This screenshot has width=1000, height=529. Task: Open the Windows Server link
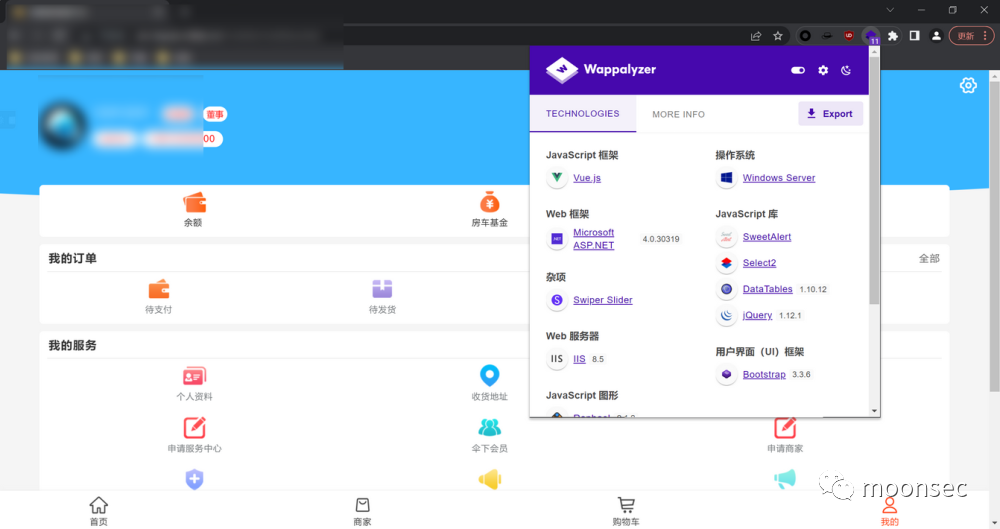click(x=779, y=178)
